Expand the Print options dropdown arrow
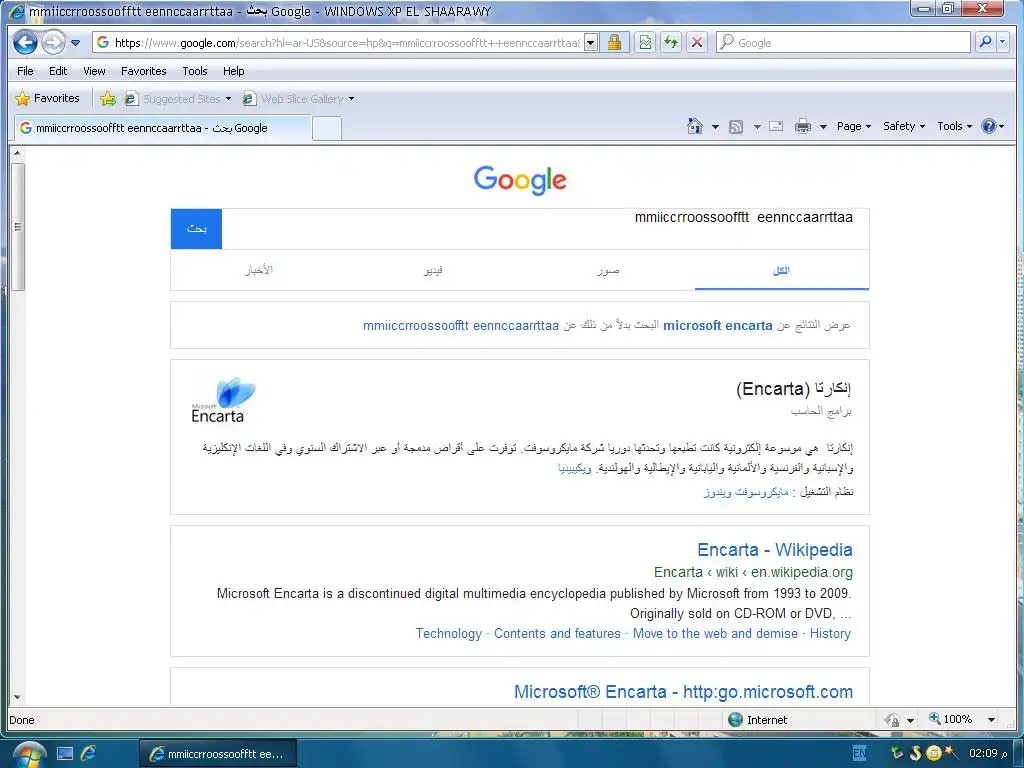The height and width of the screenshot is (768, 1024). (823, 127)
